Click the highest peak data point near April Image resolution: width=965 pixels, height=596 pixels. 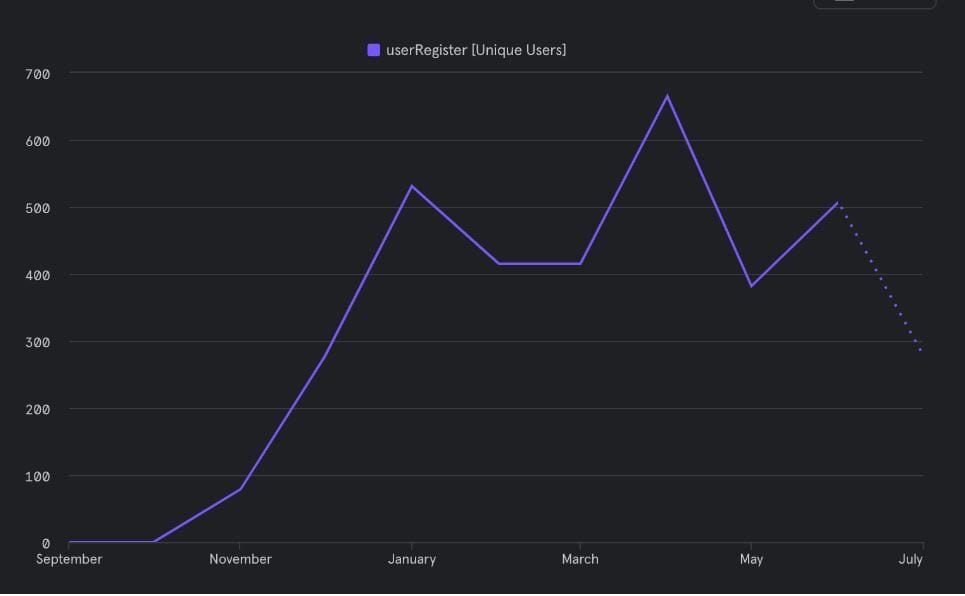pyautogui.click(x=667, y=96)
